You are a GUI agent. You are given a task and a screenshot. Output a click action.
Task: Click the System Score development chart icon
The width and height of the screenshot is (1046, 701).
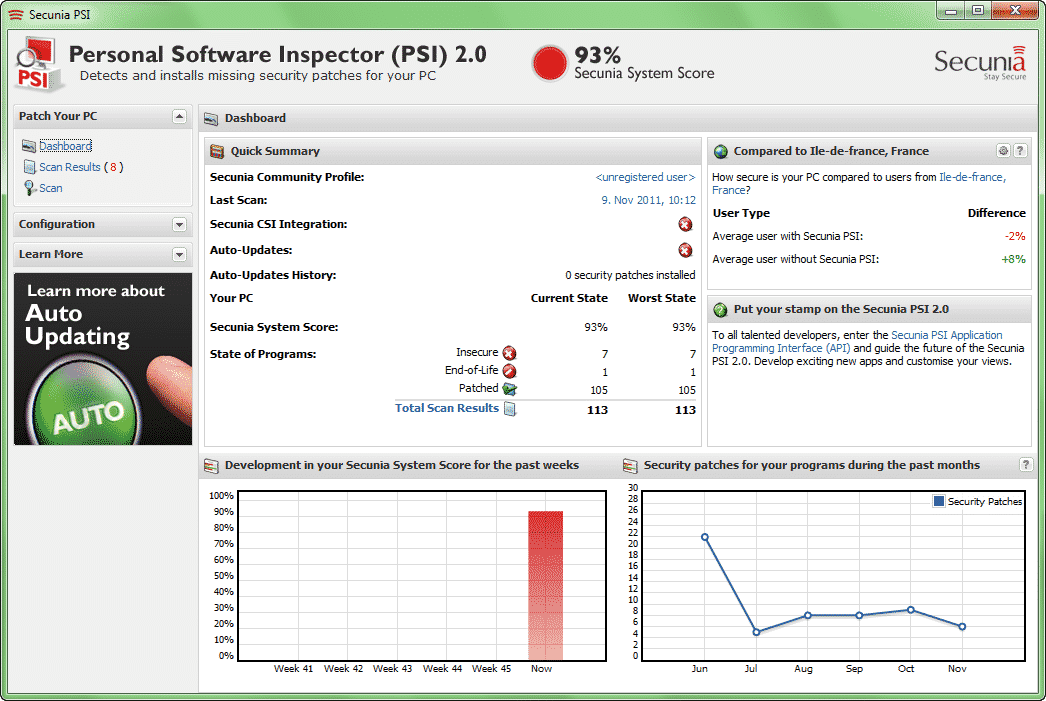pyautogui.click(x=211, y=466)
